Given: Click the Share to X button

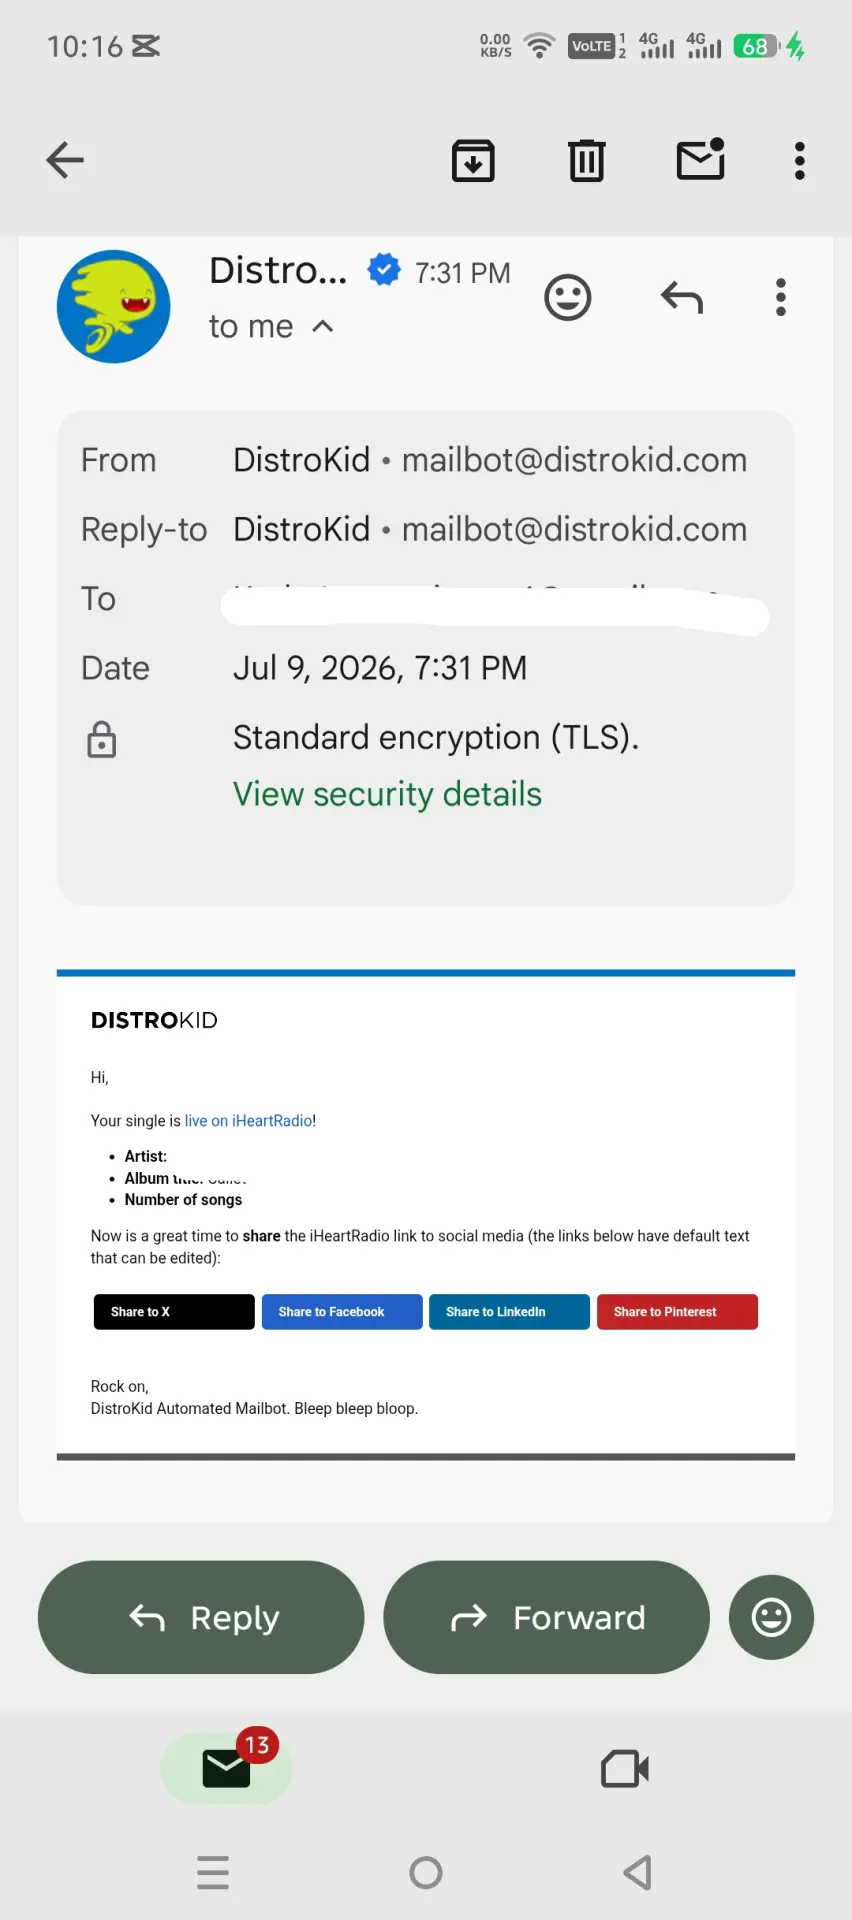Looking at the screenshot, I should (174, 1312).
